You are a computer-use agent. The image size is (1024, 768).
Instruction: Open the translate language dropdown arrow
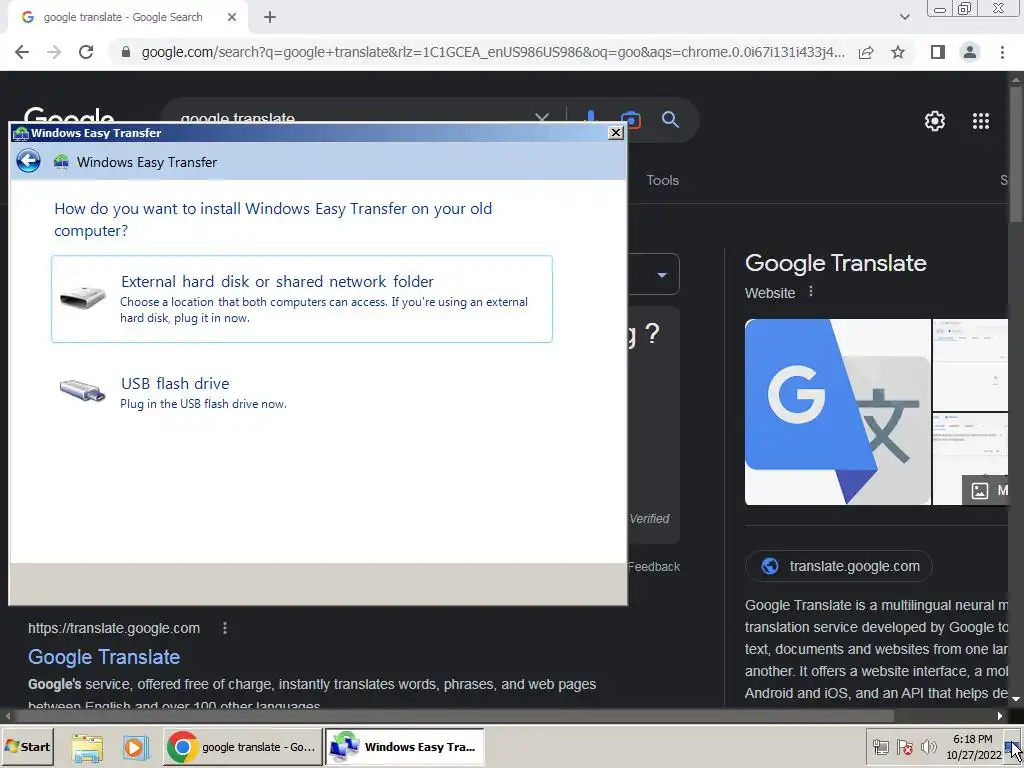(662, 275)
